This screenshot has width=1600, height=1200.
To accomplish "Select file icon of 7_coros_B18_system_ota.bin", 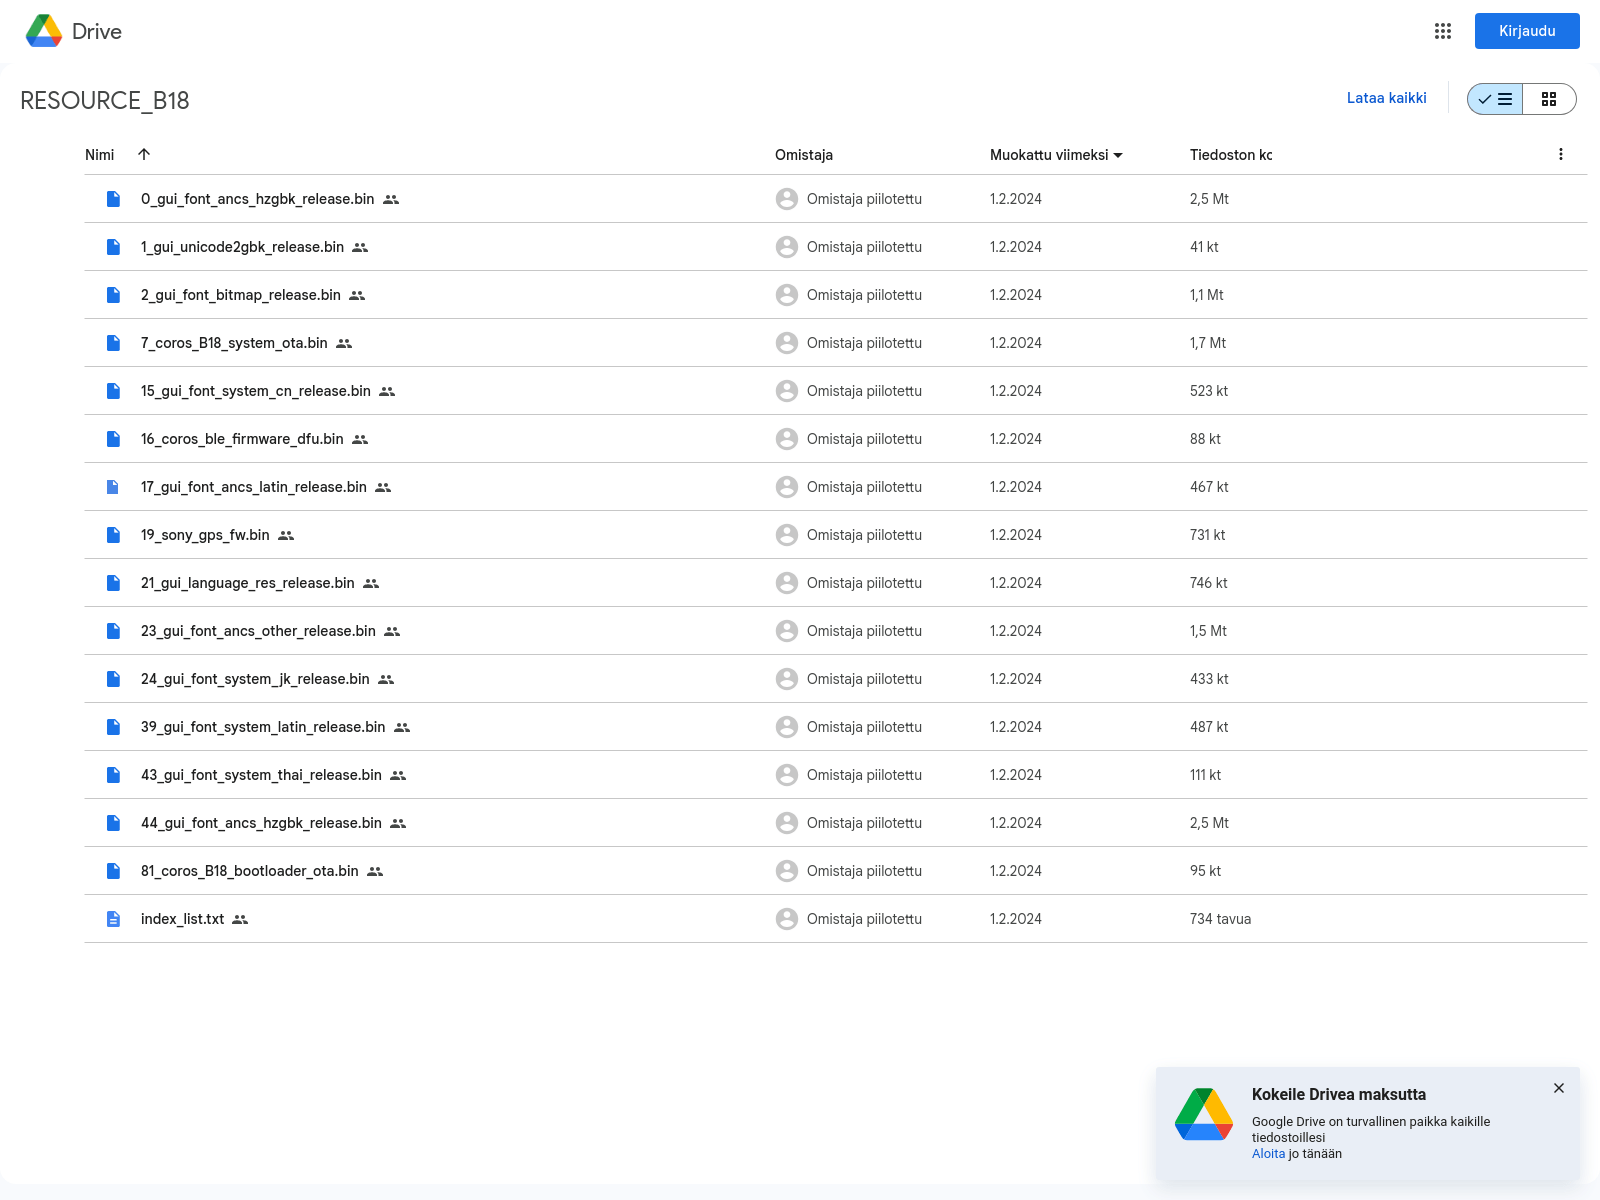I will tap(113, 343).
